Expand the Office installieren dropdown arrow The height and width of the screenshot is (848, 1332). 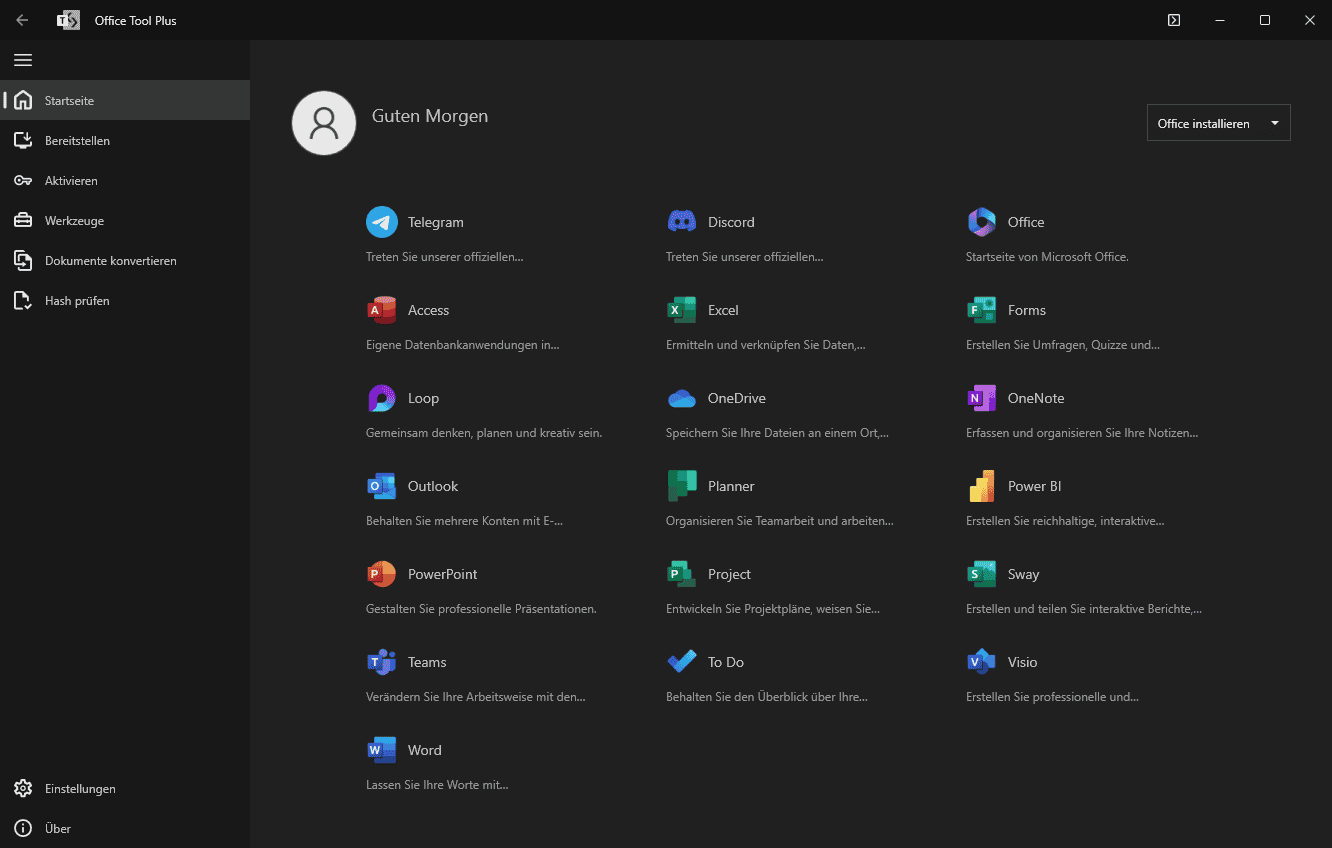[x=1275, y=123]
